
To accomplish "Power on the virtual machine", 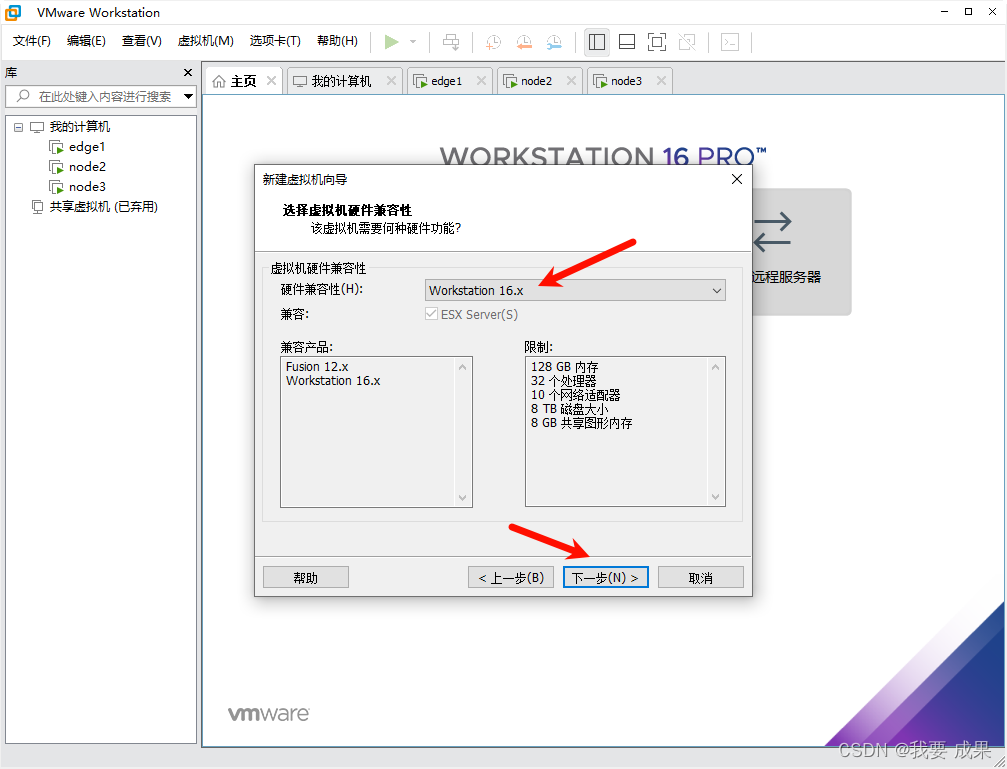I will pos(393,42).
